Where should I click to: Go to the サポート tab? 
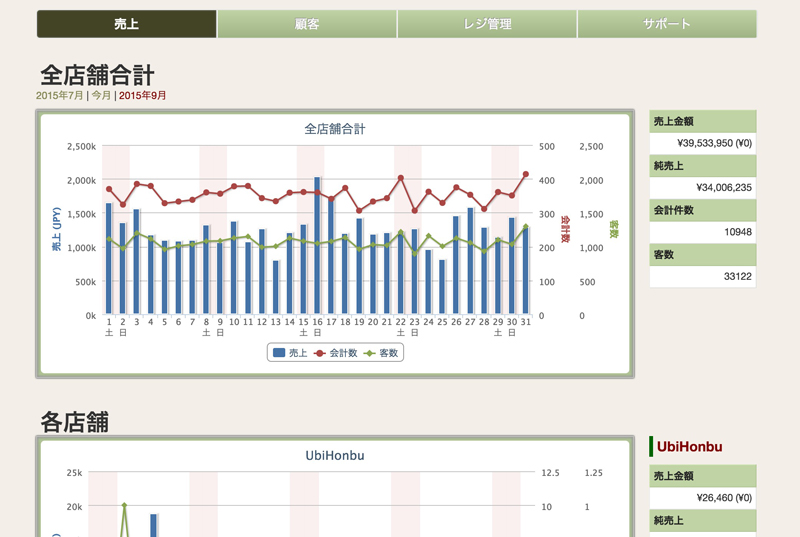pos(667,24)
